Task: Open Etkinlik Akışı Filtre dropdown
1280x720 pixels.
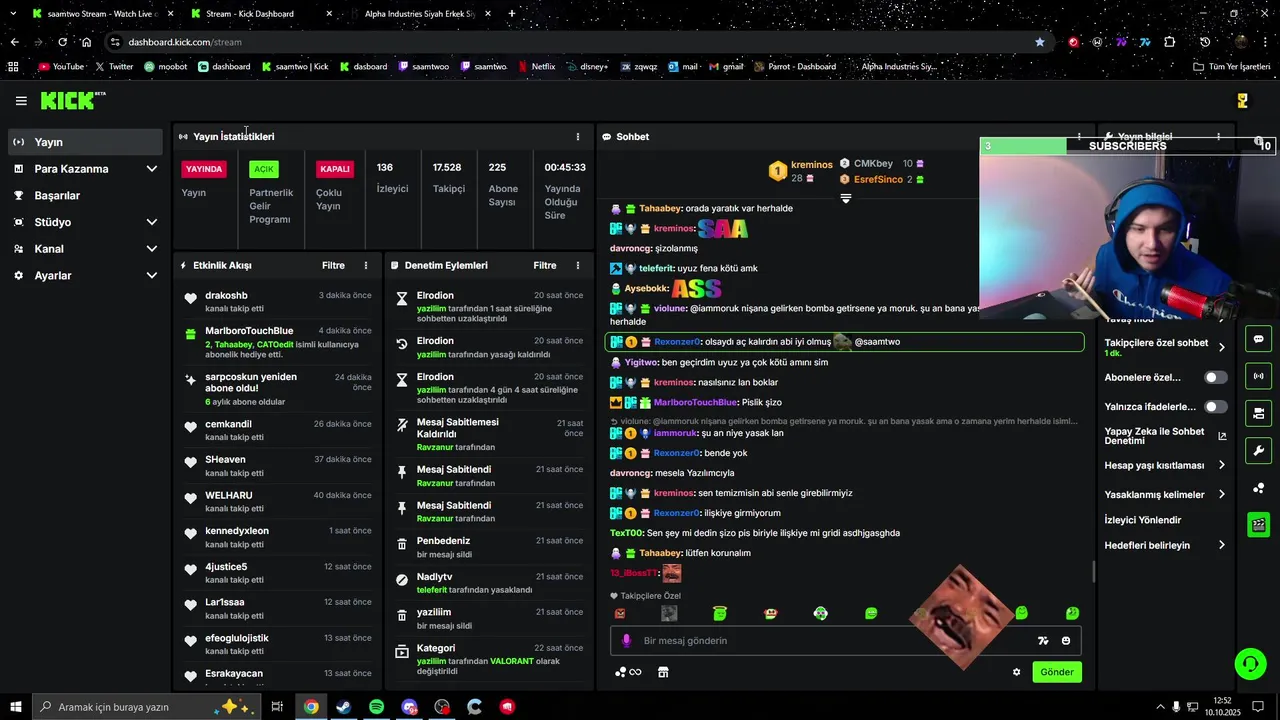Action: tap(333, 266)
